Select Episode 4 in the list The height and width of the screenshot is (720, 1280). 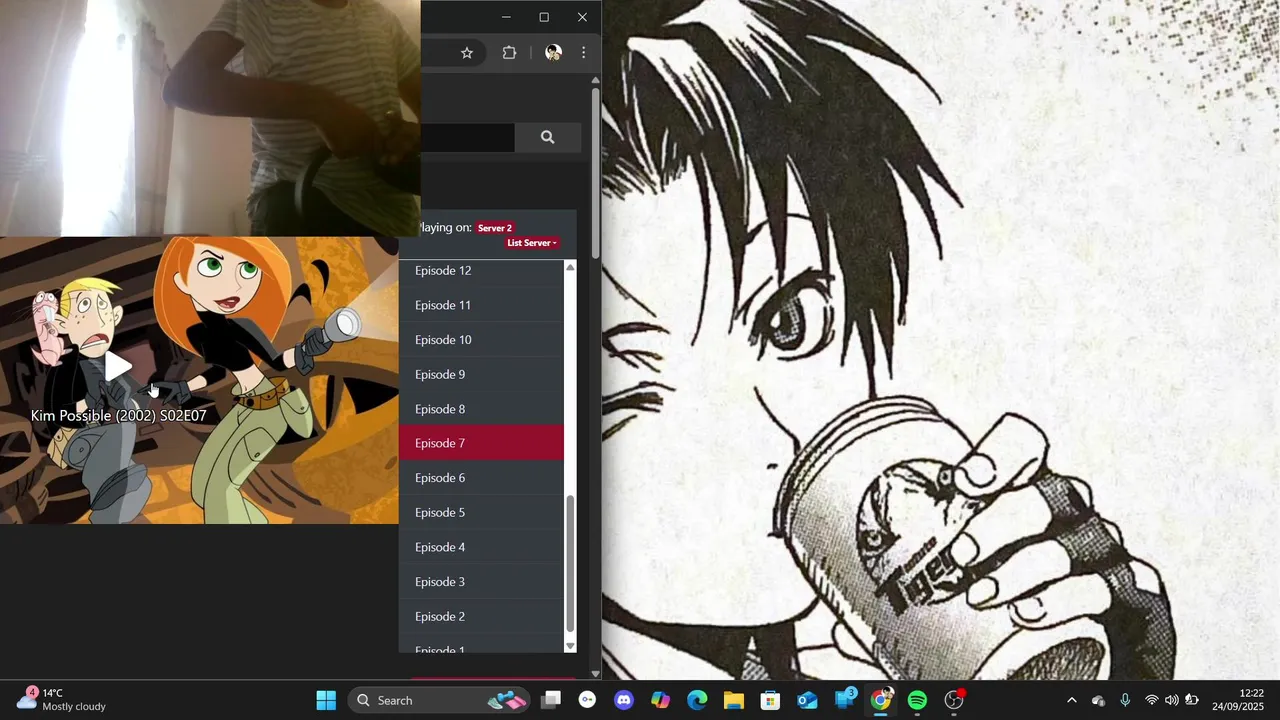coord(481,547)
